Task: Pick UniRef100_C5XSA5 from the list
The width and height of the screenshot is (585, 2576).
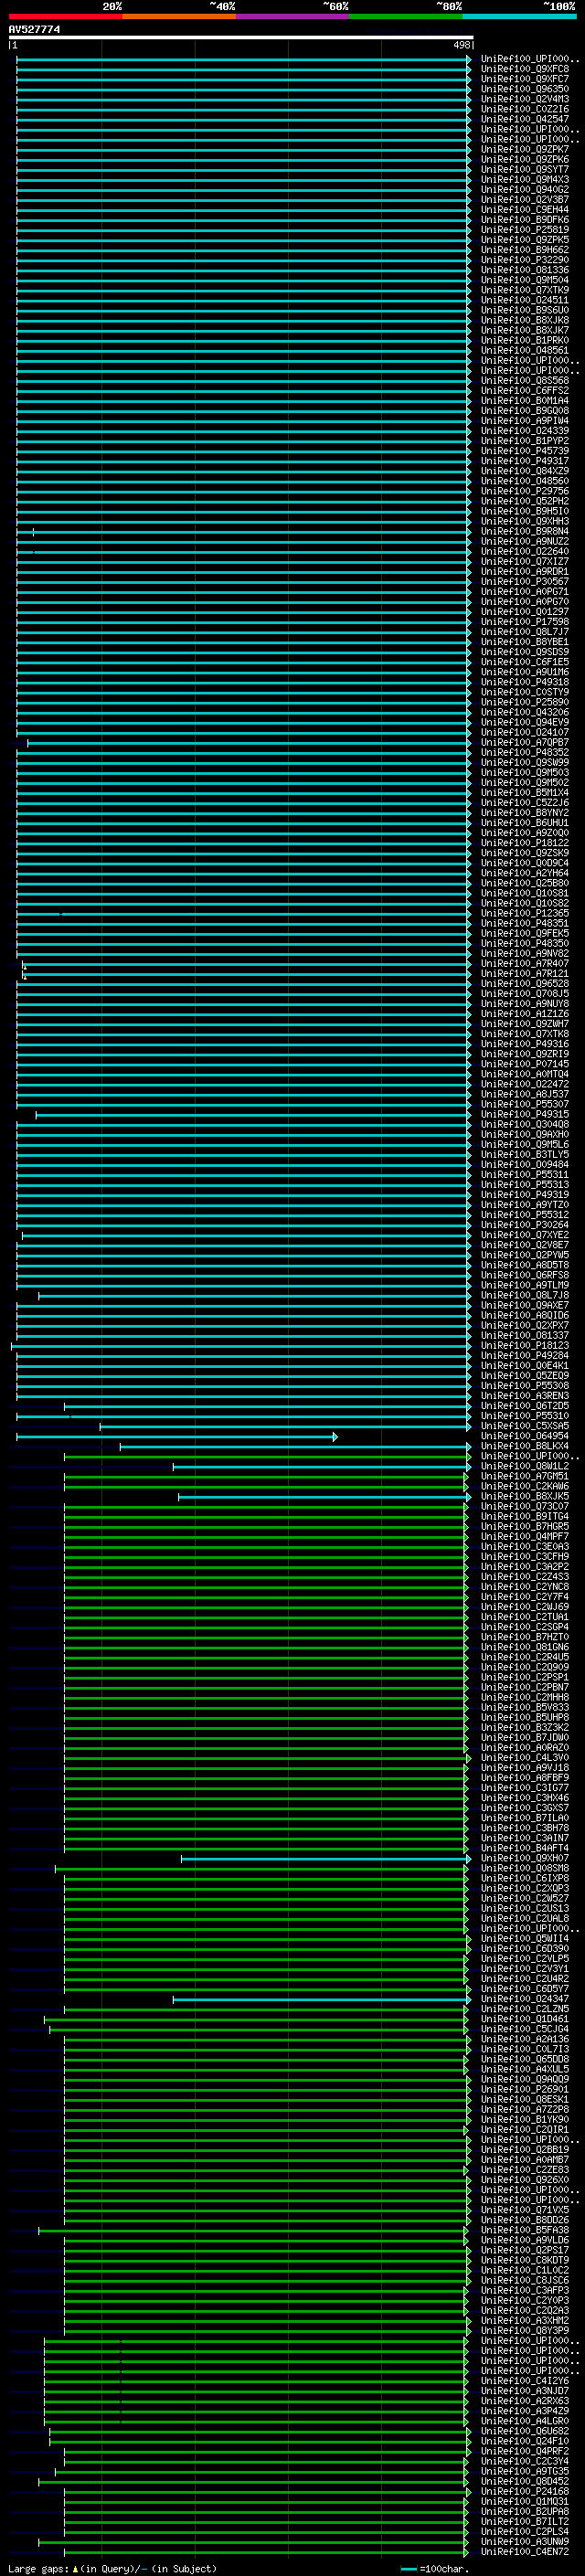Action: pos(525,1426)
